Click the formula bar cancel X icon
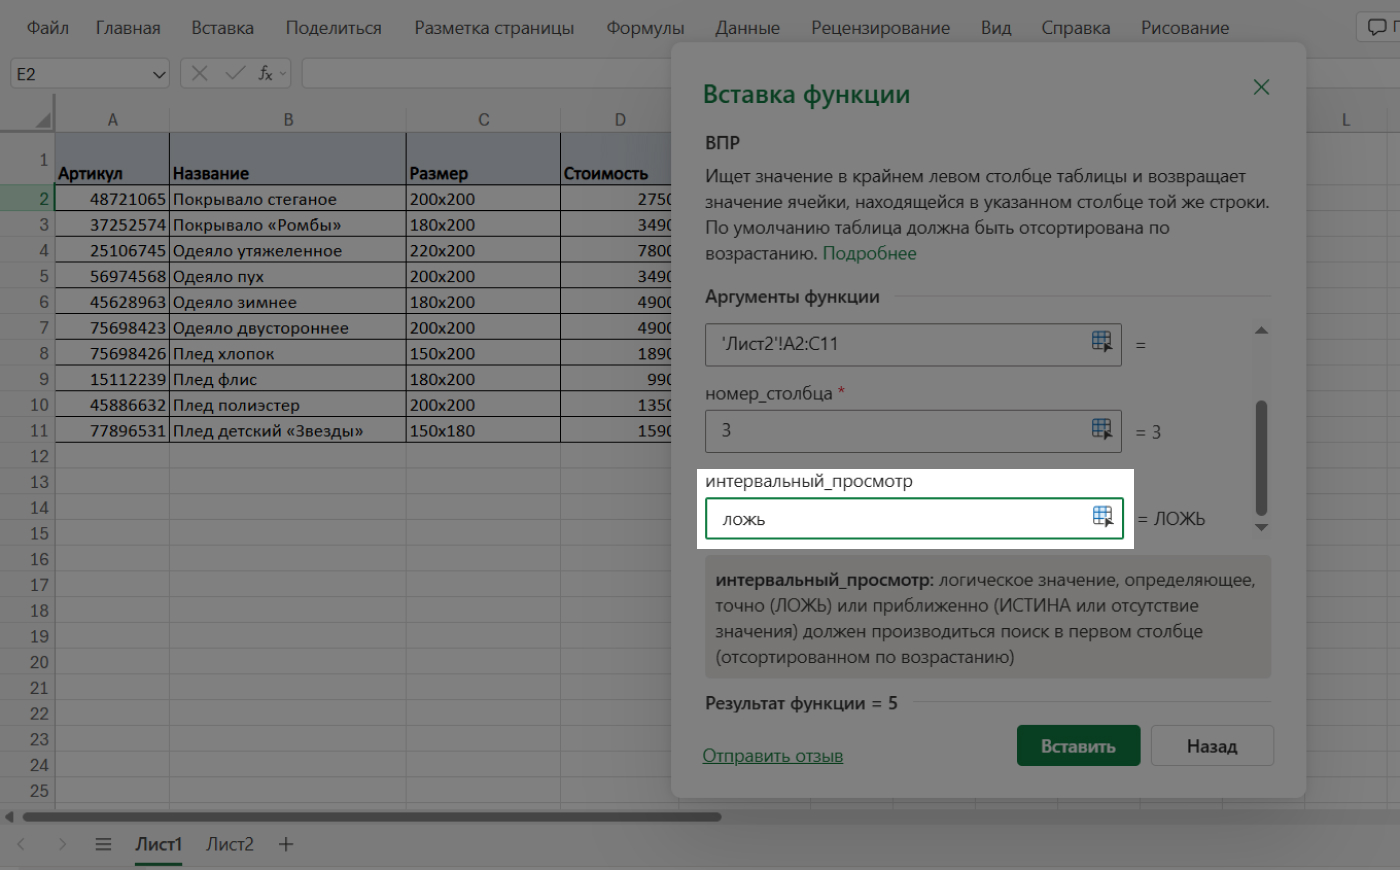Image resolution: width=1400 pixels, height=870 pixels. pos(200,73)
